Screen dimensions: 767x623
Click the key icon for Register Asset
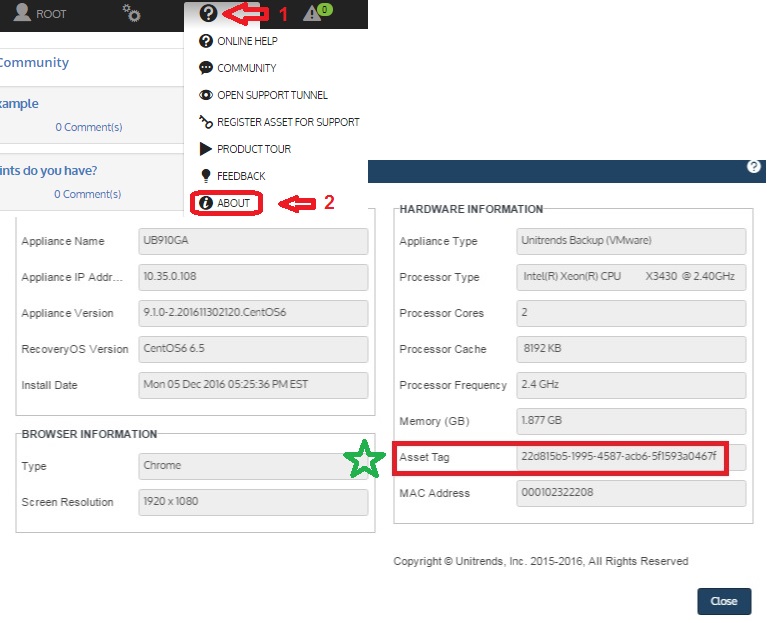tap(206, 122)
